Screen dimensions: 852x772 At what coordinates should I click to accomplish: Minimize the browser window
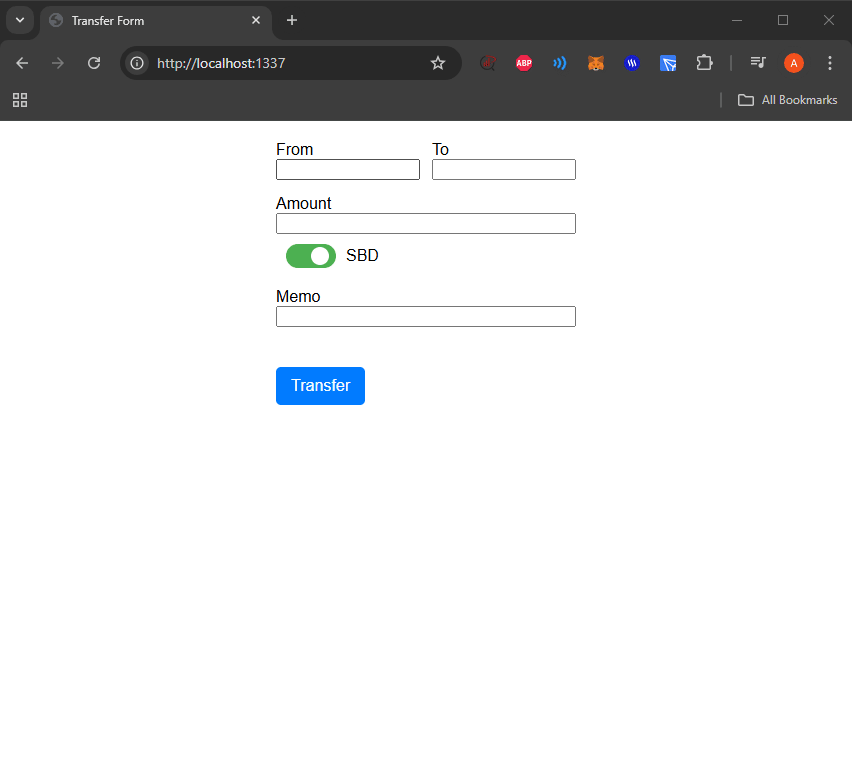click(x=737, y=20)
